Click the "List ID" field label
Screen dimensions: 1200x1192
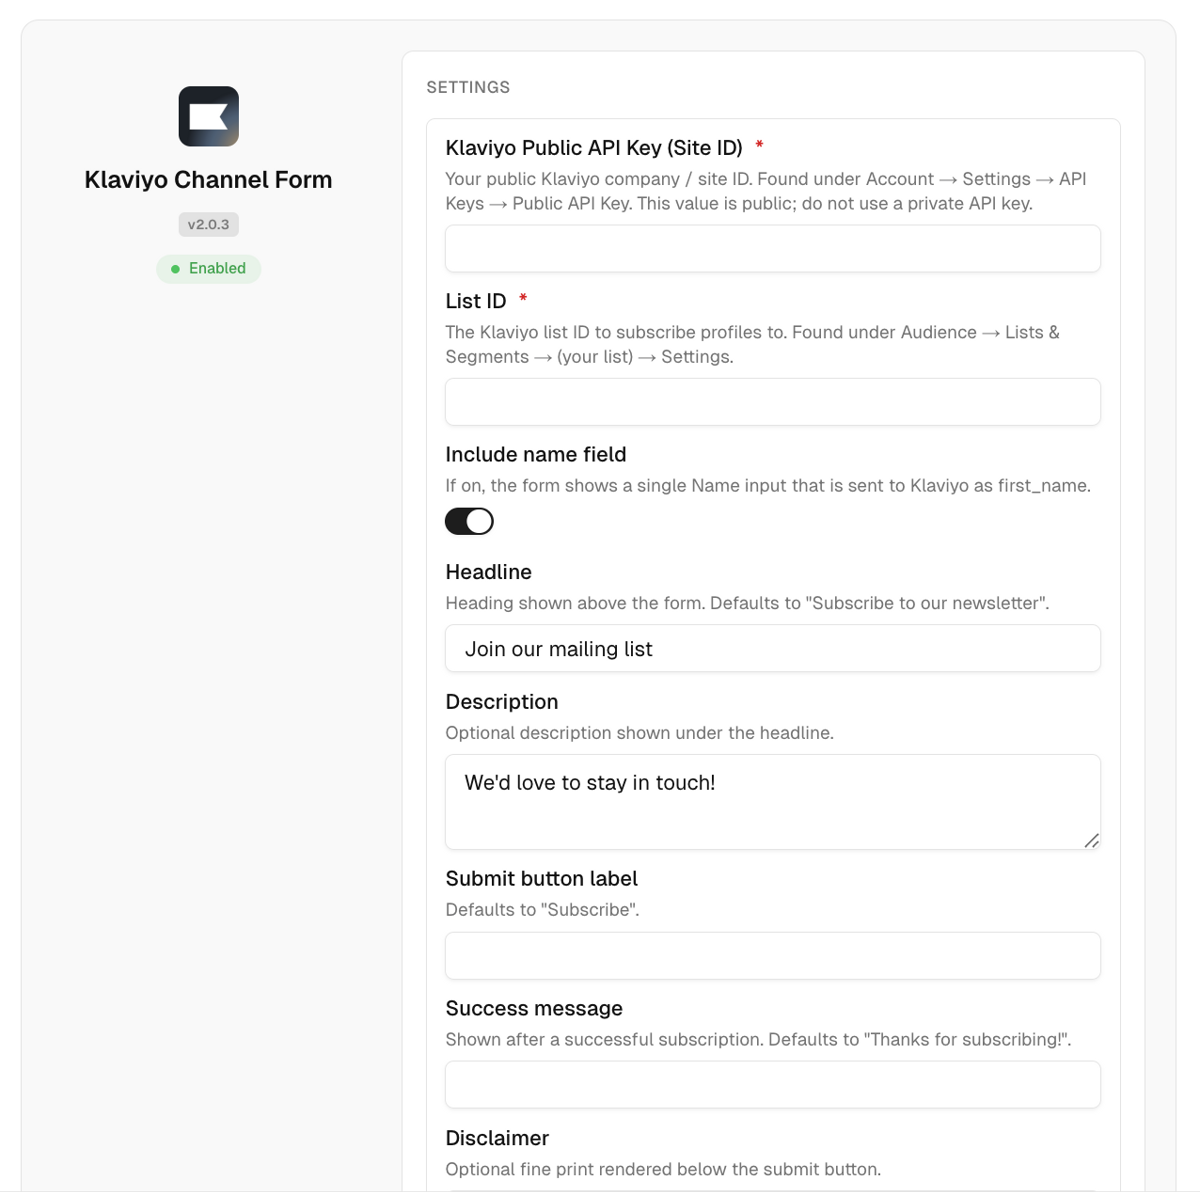coord(476,301)
